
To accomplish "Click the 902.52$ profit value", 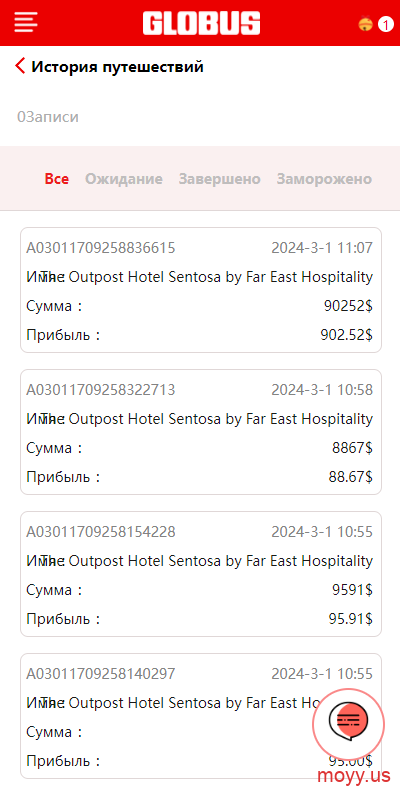I will click(x=347, y=335).
